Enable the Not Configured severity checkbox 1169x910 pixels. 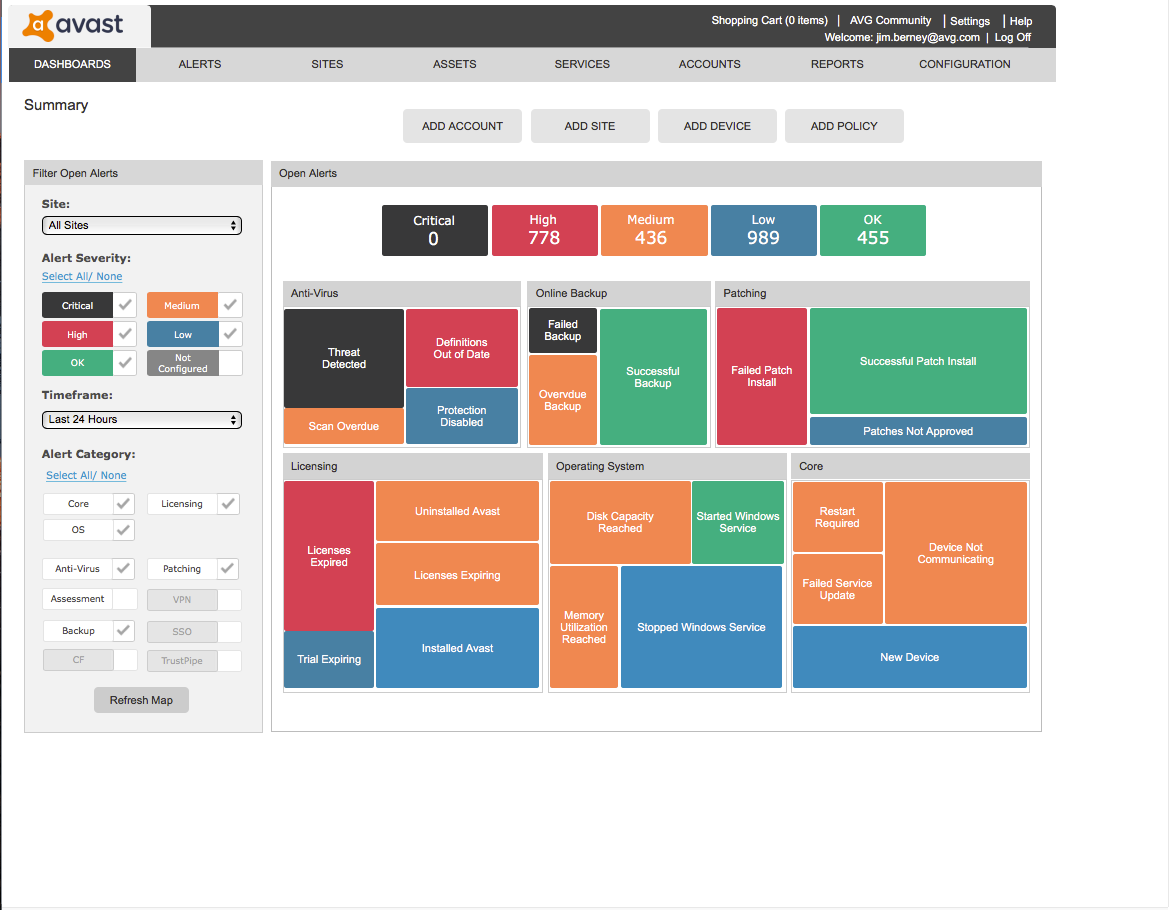point(230,363)
